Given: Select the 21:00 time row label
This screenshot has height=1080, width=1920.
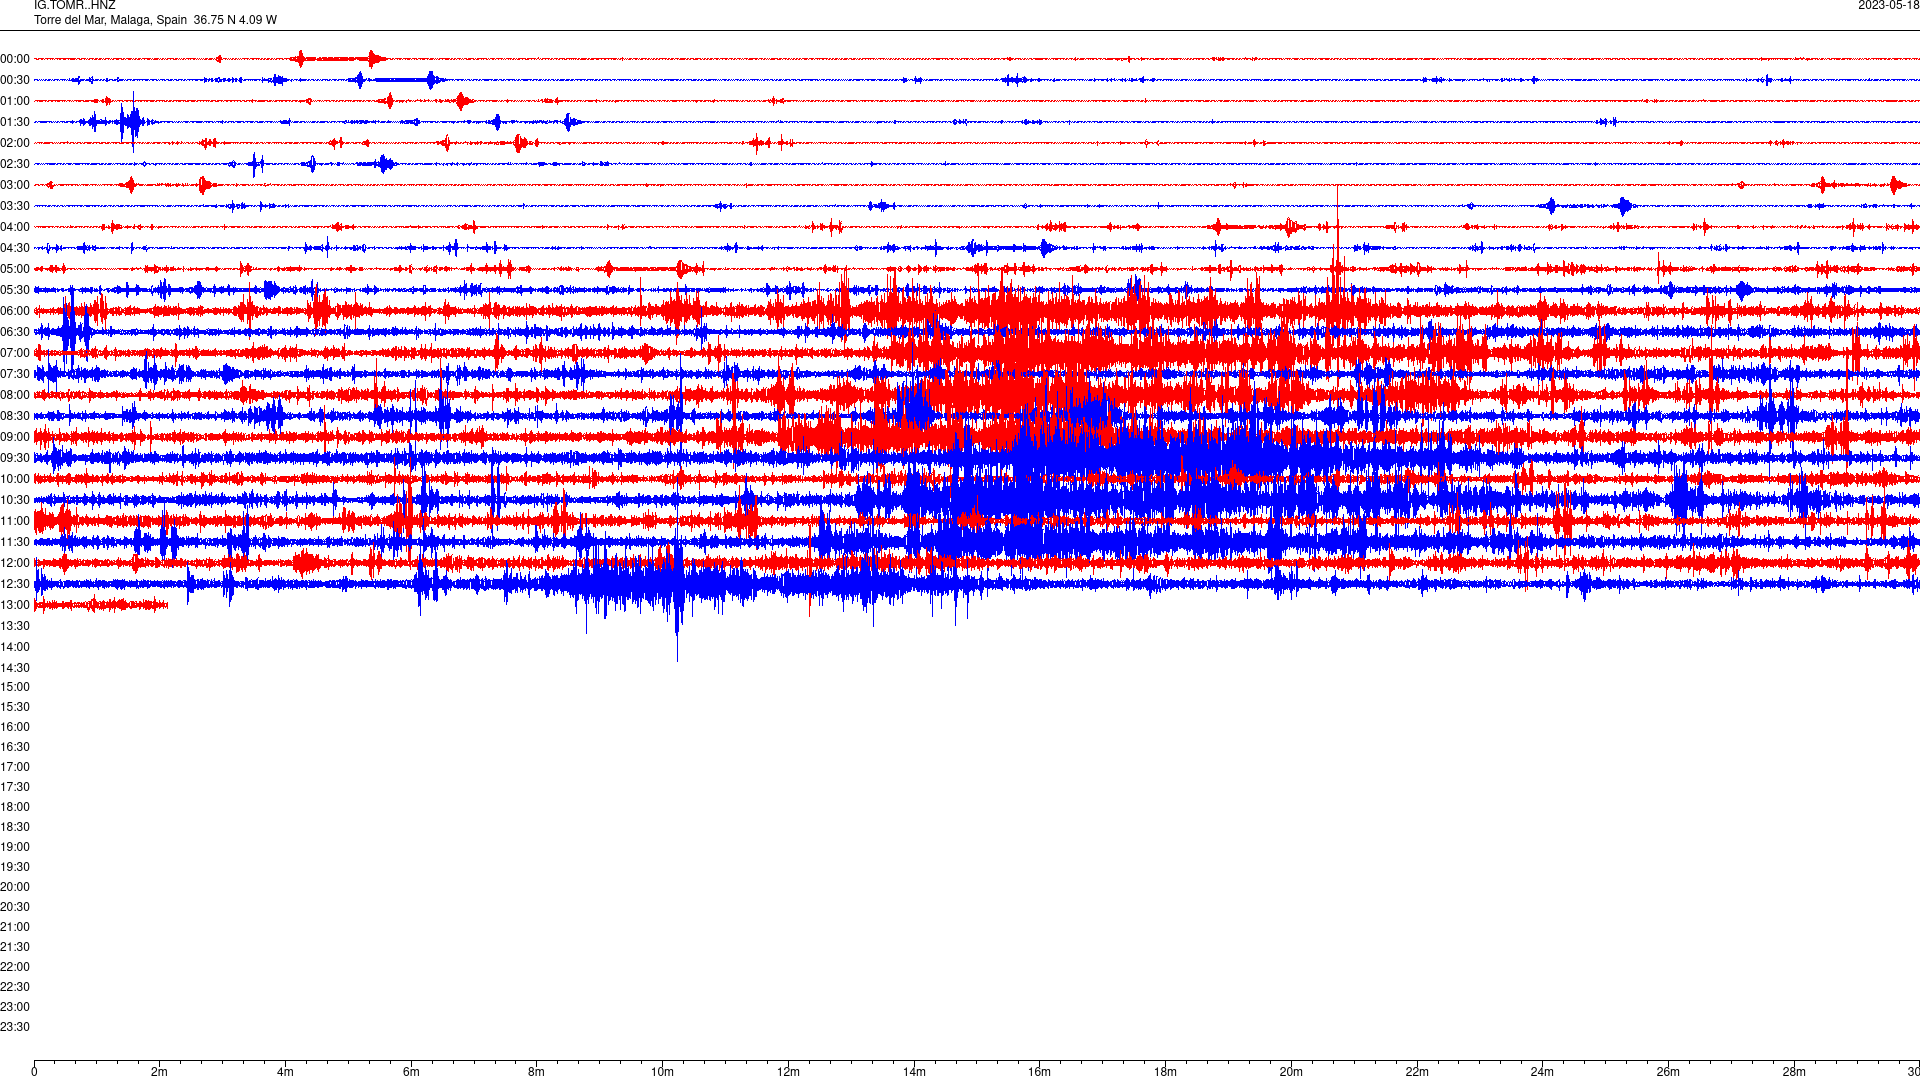Looking at the screenshot, I should tap(15, 927).
